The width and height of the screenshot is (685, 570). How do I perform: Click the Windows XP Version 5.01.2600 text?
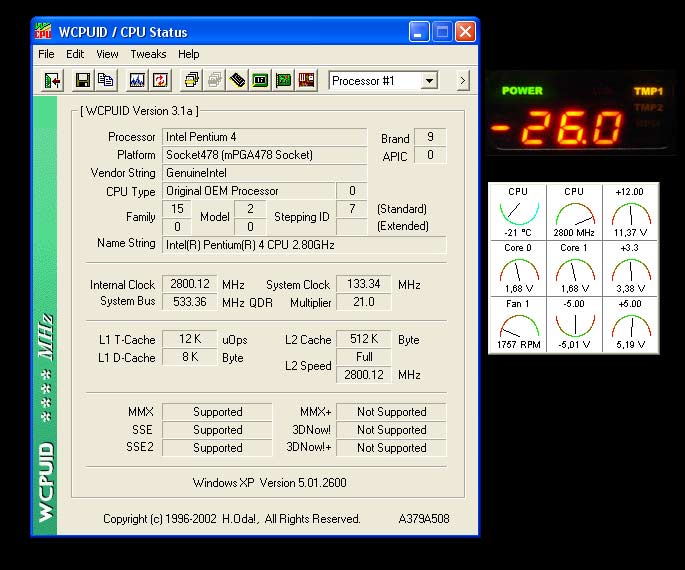pyautogui.click(x=270, y=483)
